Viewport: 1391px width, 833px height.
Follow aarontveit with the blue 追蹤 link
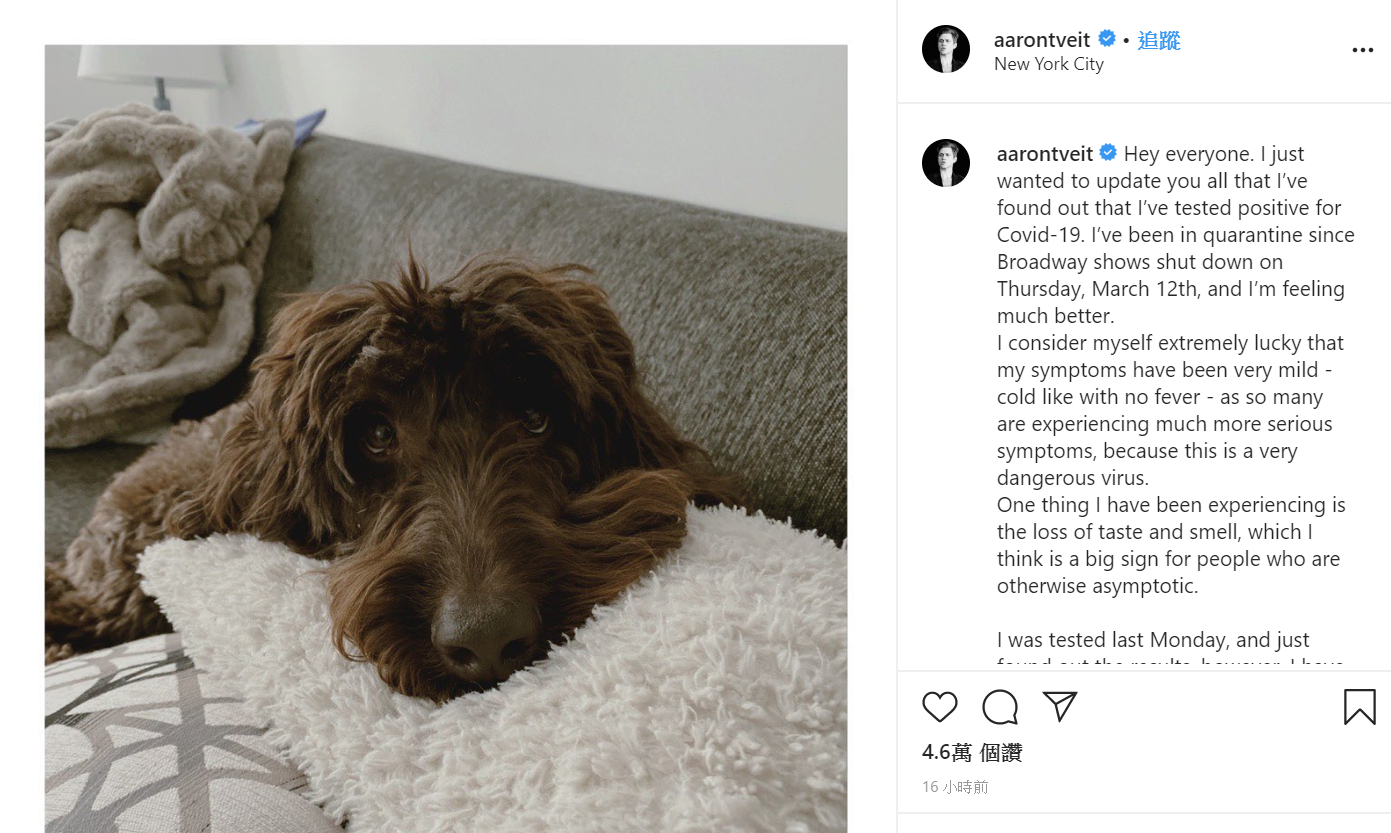(1159, 40)
